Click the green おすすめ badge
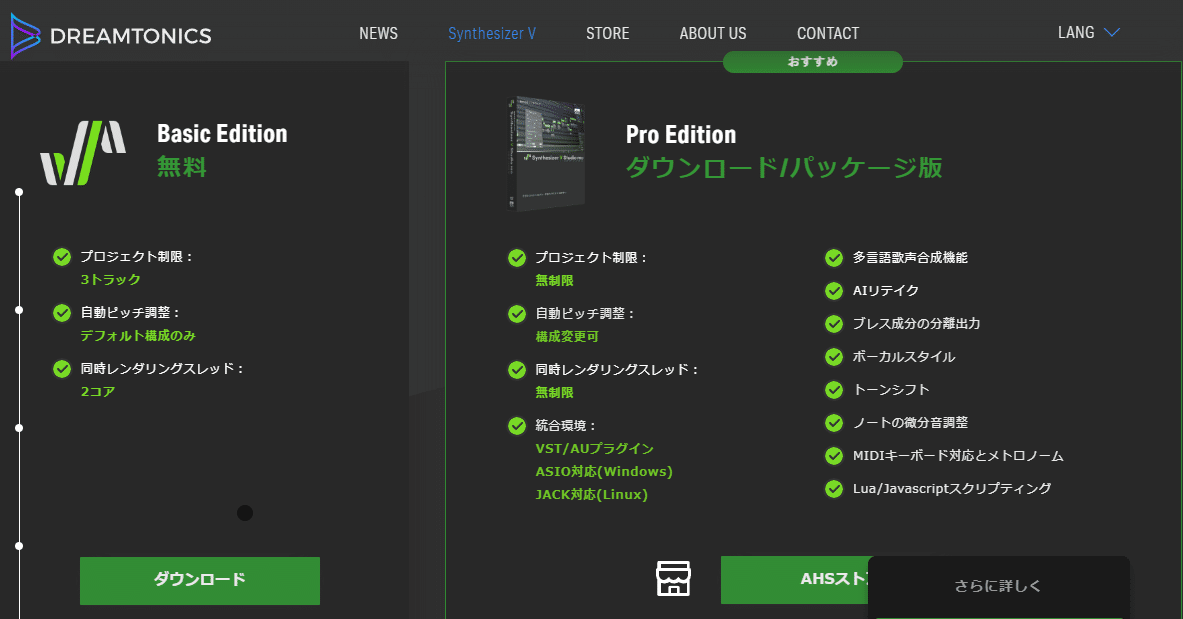 tap(812, 61)
